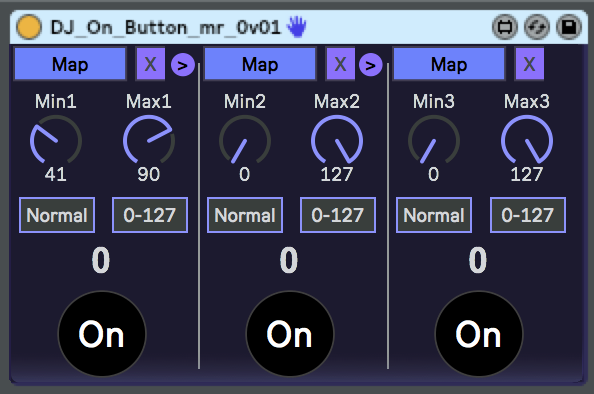The image size is (594, 394).
Task: Open Normal dropdown below Min2
Action: pos(245,215)
